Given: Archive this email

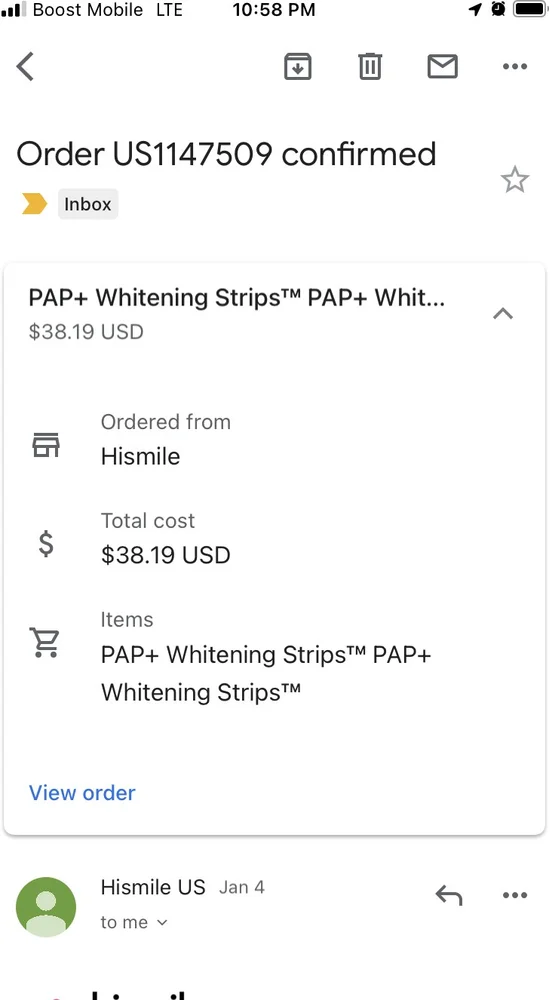Looking at the screenshot, I should pyautogui.click(x=297, y=66).
